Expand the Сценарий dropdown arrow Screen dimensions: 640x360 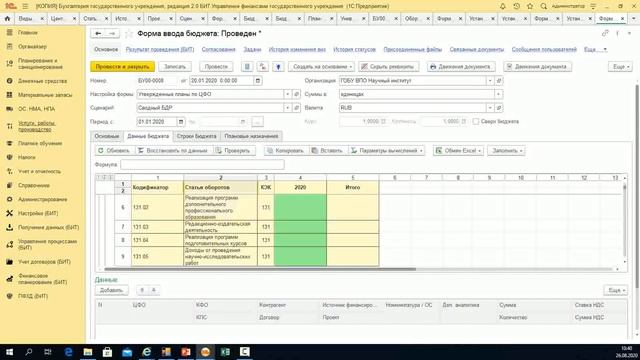point(288,108)
